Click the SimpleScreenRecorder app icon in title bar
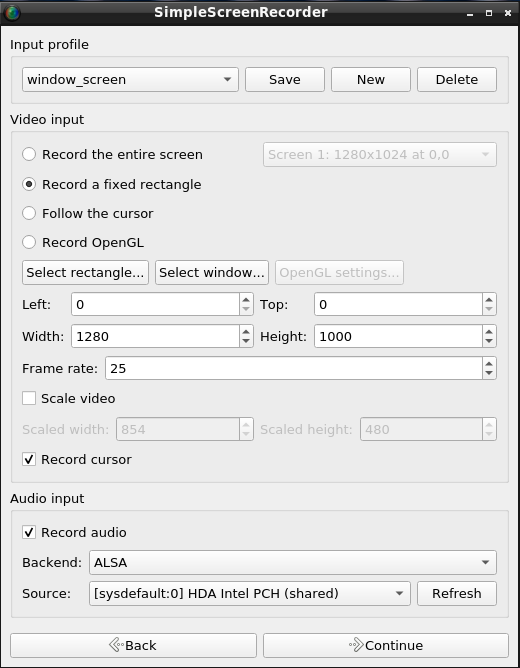Screen dimensions: 520x668 (12, 12)
